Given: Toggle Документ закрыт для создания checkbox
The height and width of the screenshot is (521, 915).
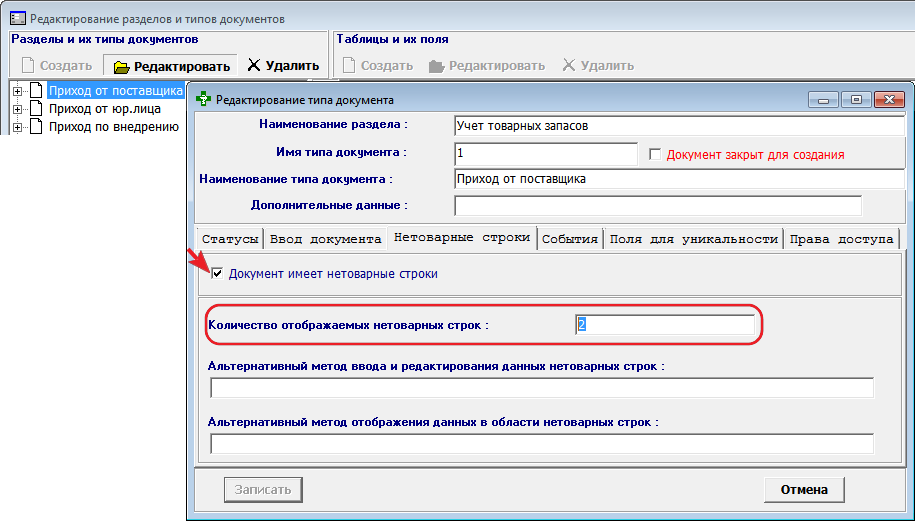Looking at the screenshot, I should tap(656, 155).
